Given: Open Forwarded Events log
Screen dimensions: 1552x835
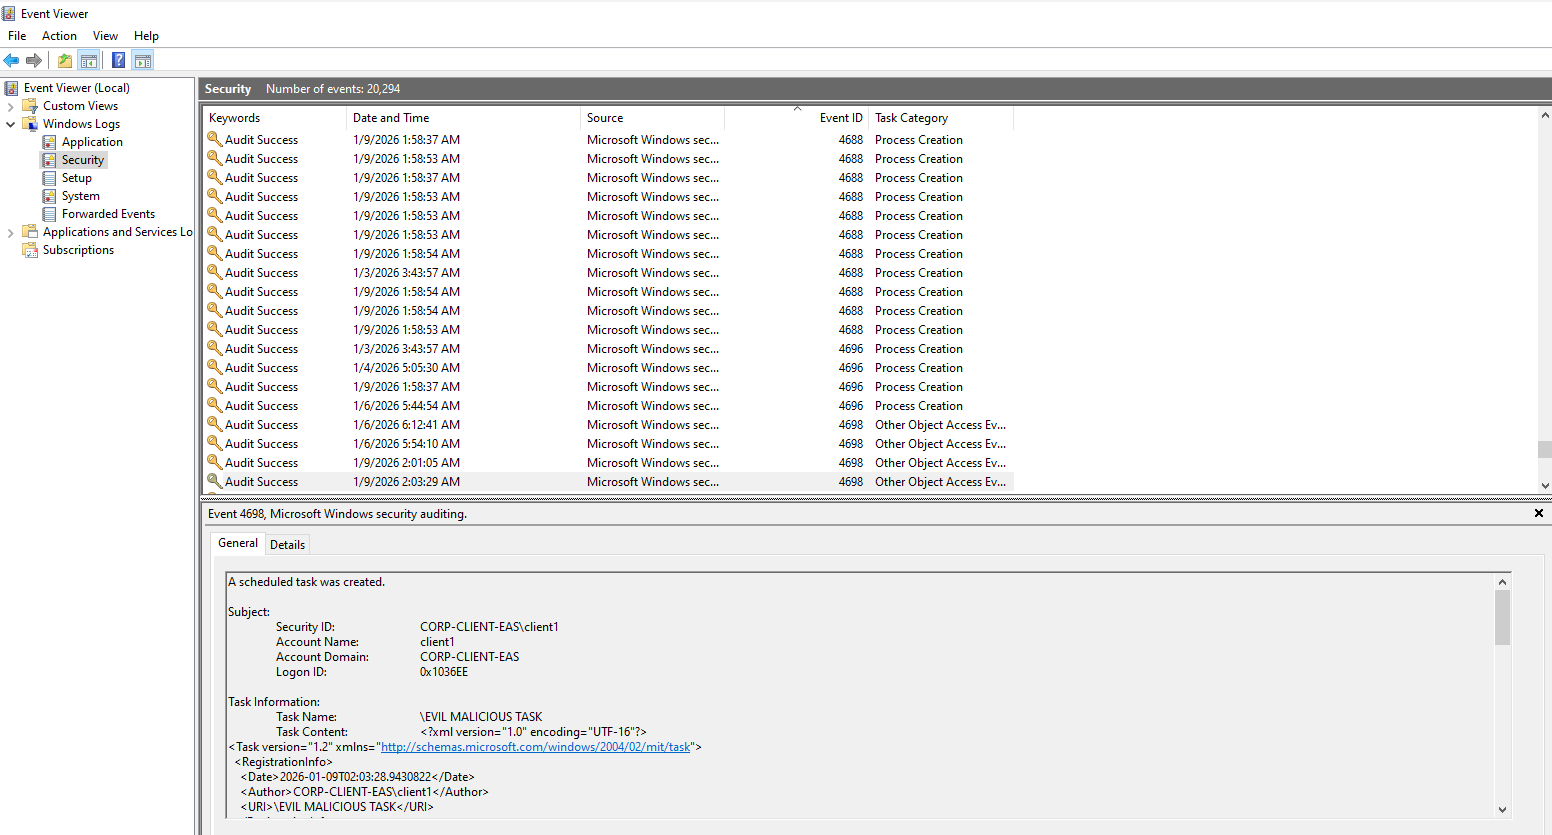Looking at the screenshot, I should pyautogui.click(x=108, y=214).
